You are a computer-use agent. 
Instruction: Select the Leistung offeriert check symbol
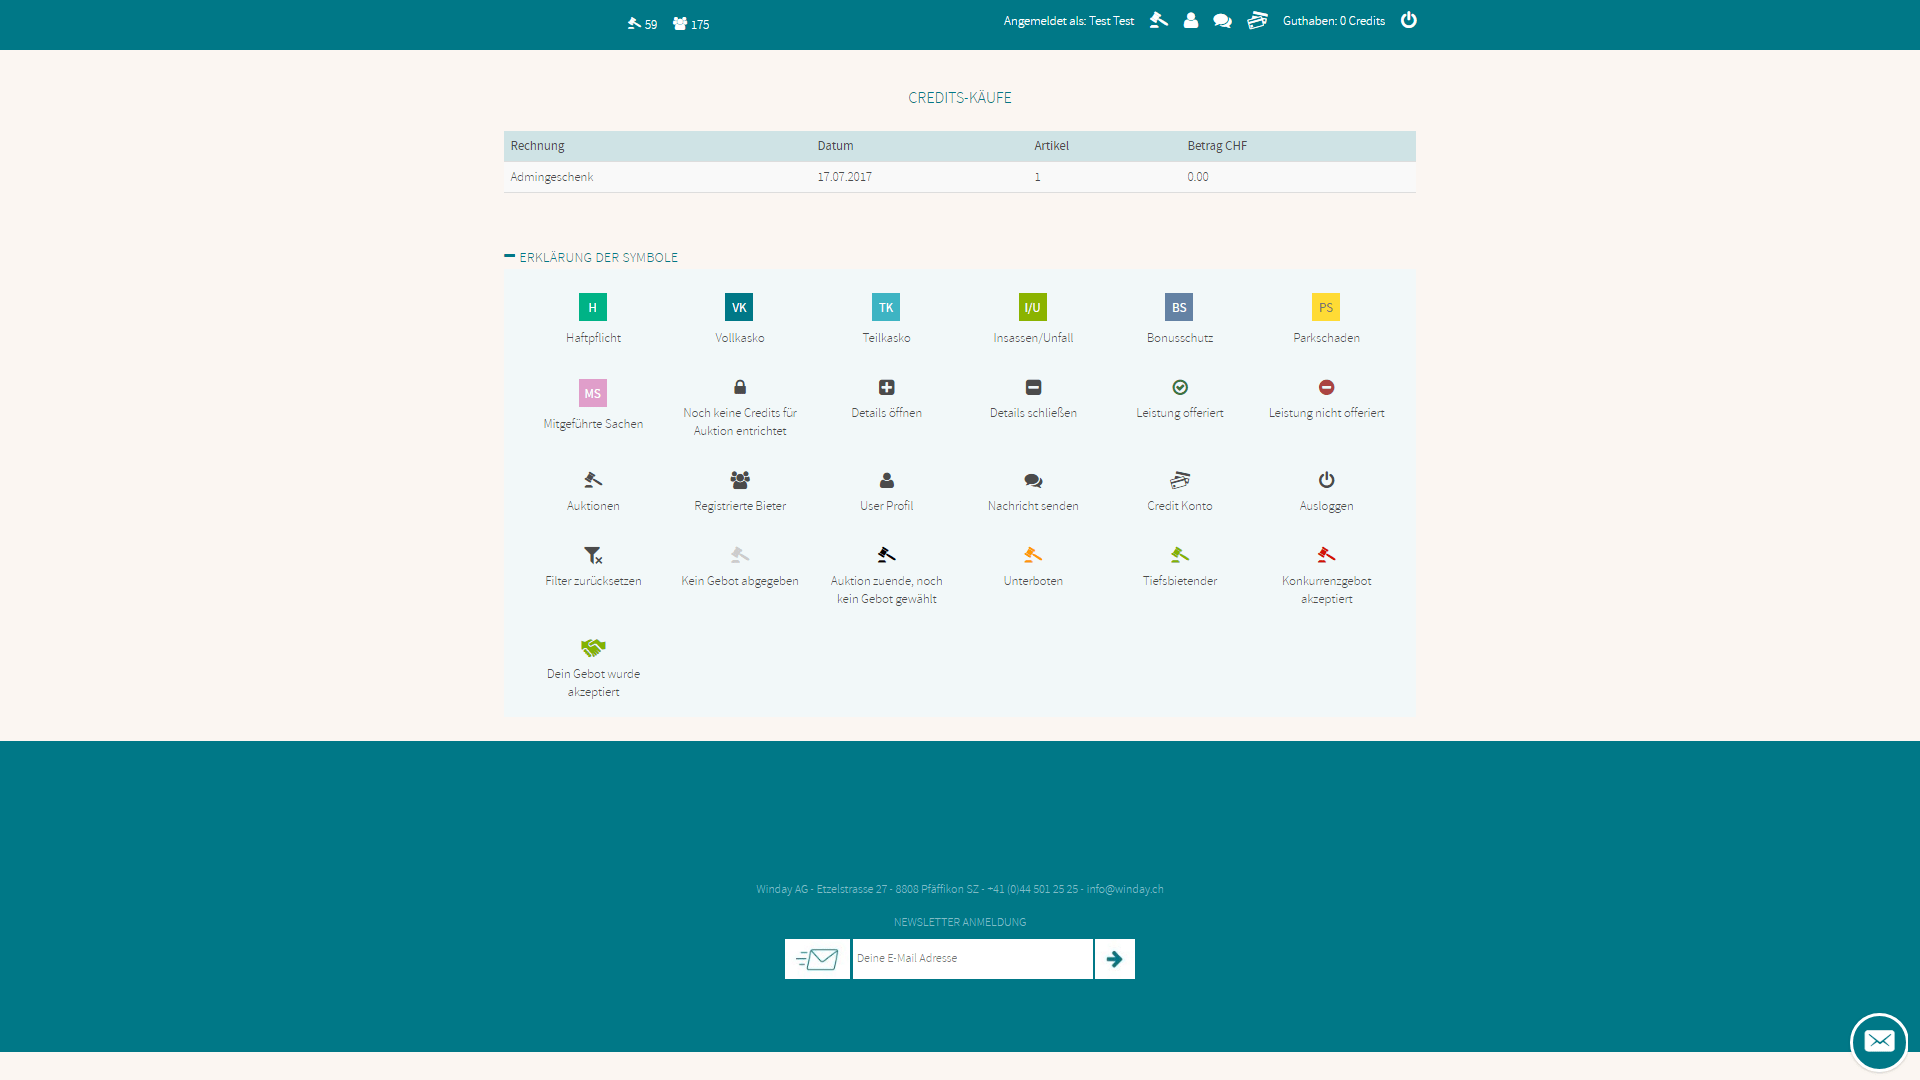pyautogui.click(x=1180, y=387)
